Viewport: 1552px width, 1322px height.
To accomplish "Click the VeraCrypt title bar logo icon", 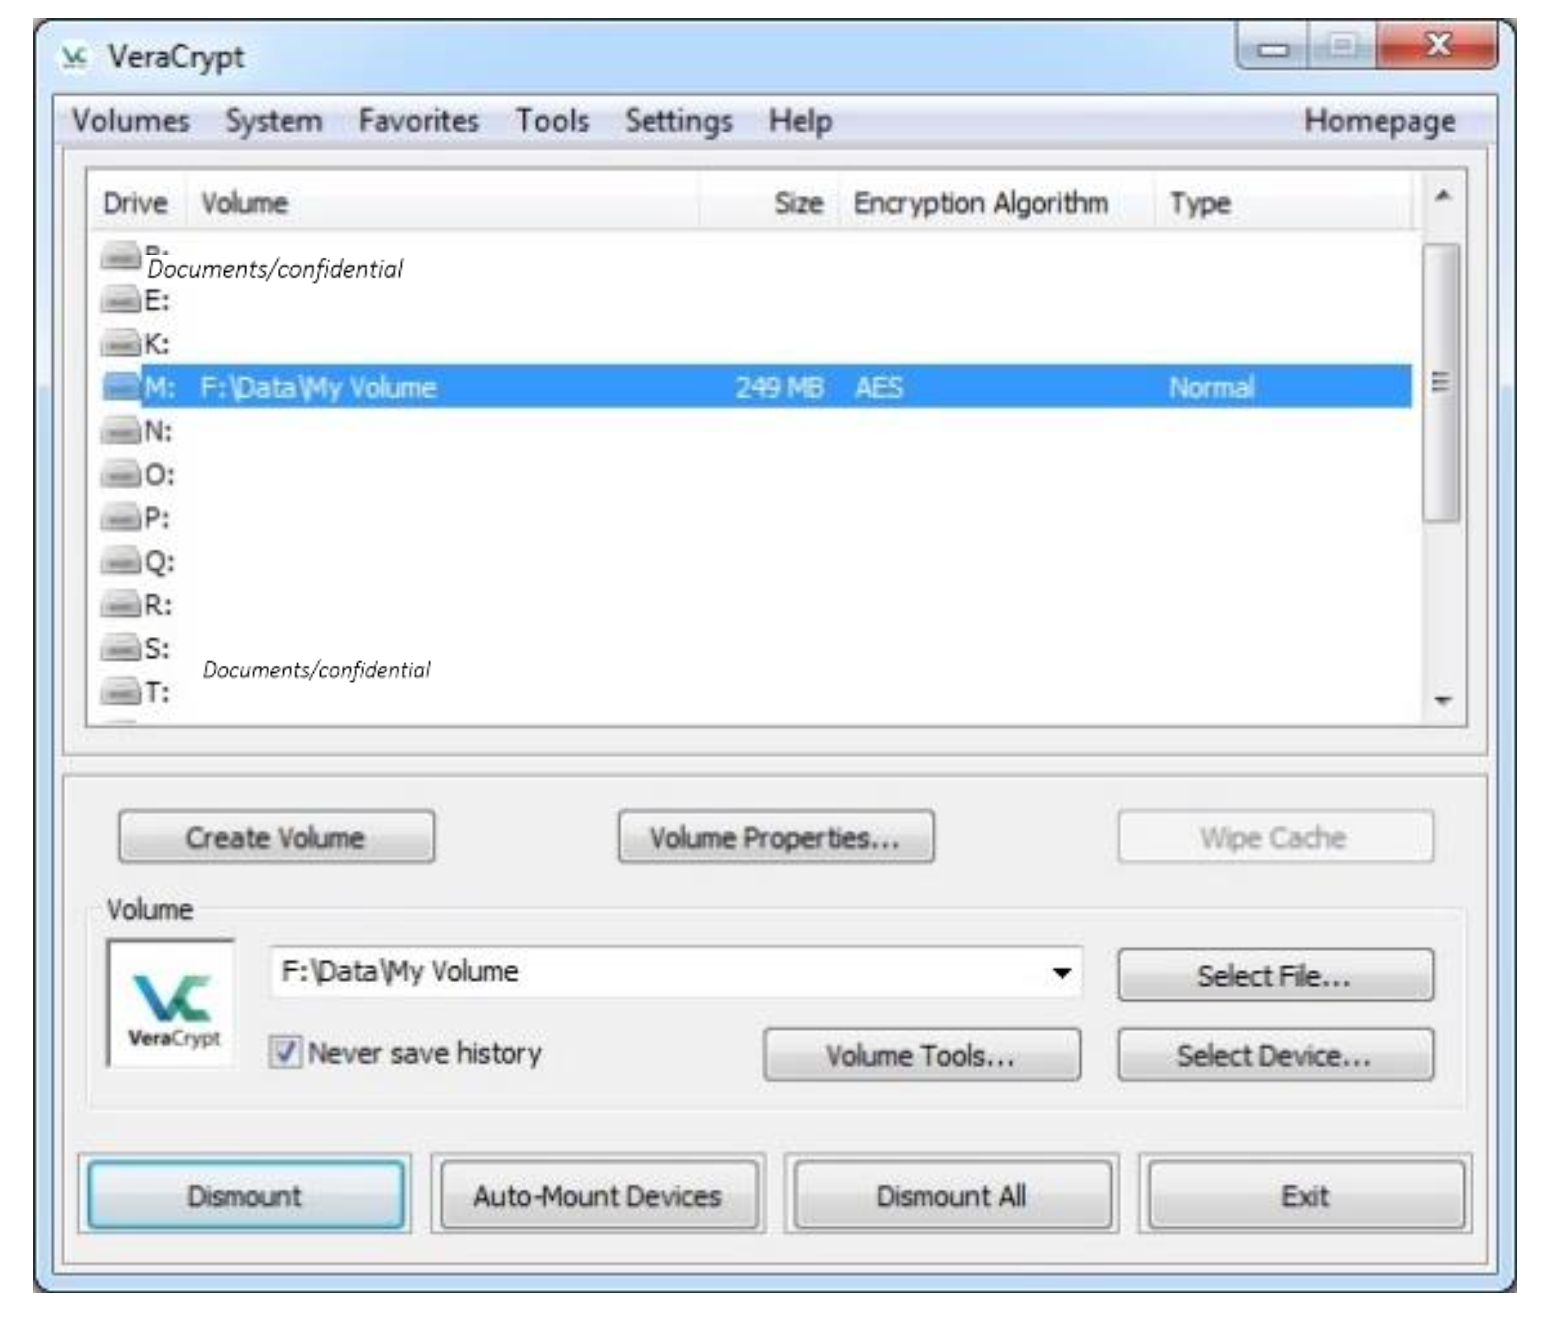I will (x=74, y=56).
